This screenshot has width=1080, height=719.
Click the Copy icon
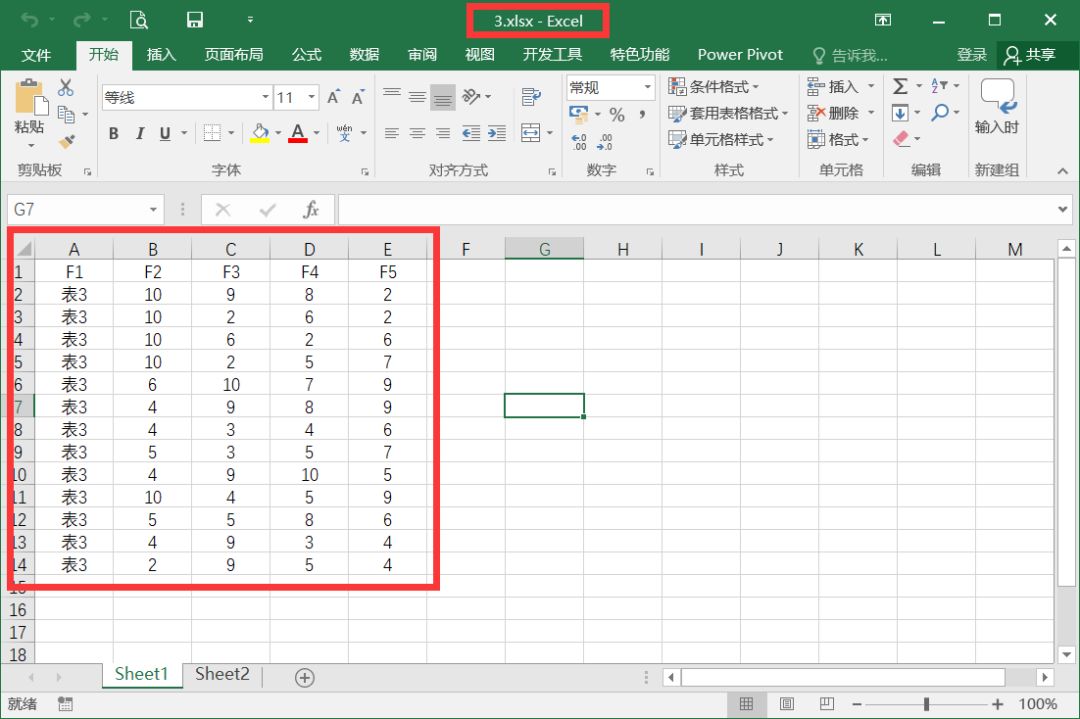(x=66, y=114)
